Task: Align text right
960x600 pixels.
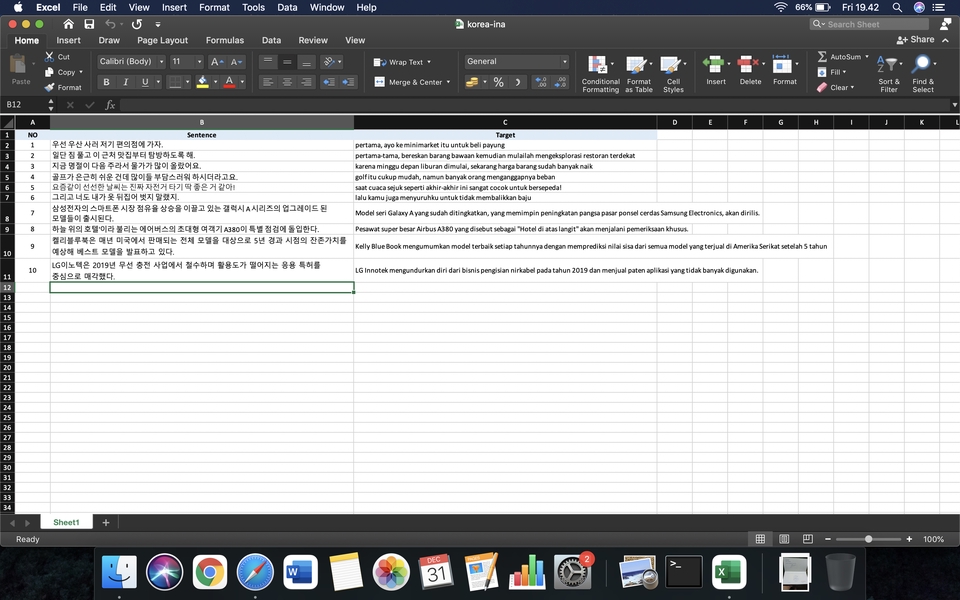Action: pos(307,82)
